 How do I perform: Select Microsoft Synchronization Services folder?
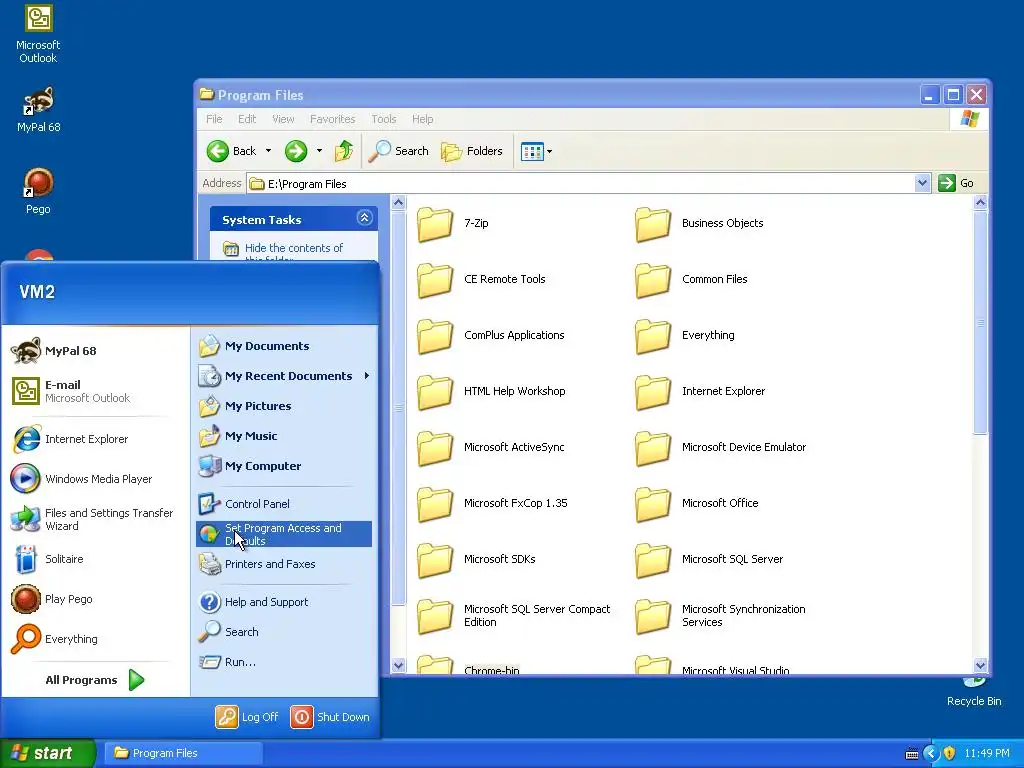(x=720, y=616)
